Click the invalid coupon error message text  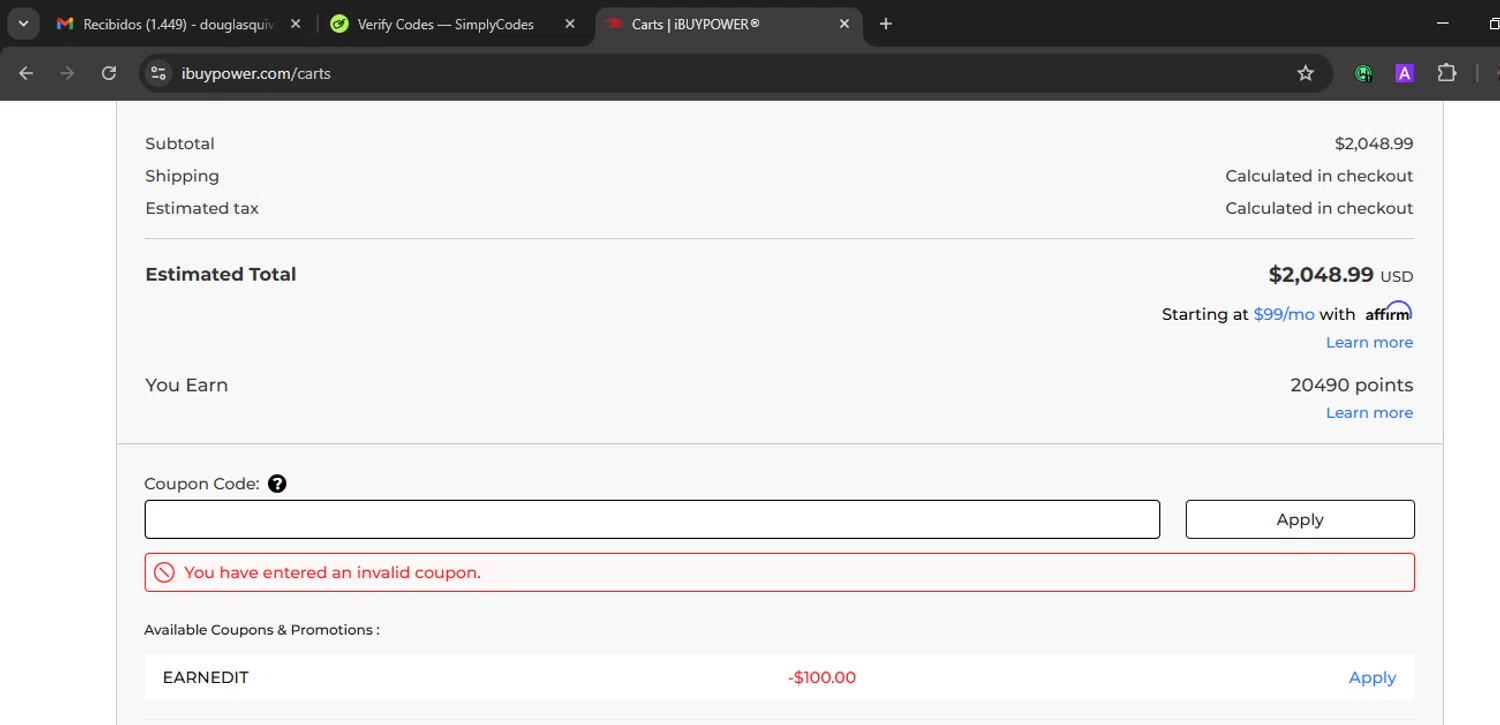point(332,573)
